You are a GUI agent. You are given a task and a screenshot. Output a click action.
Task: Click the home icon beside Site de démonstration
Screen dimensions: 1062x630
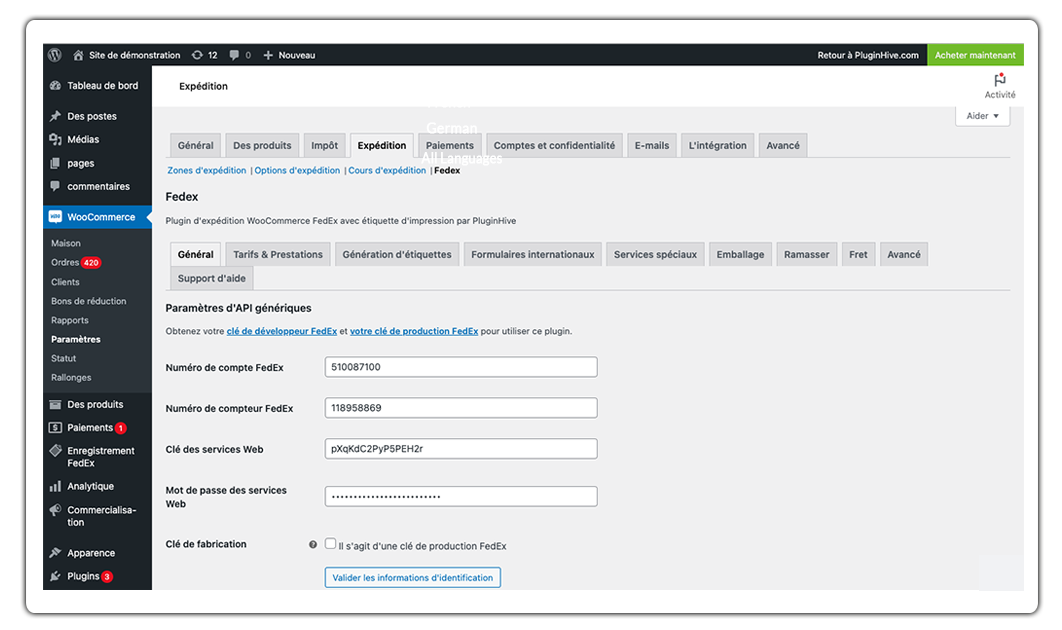[x=79, y=55]
